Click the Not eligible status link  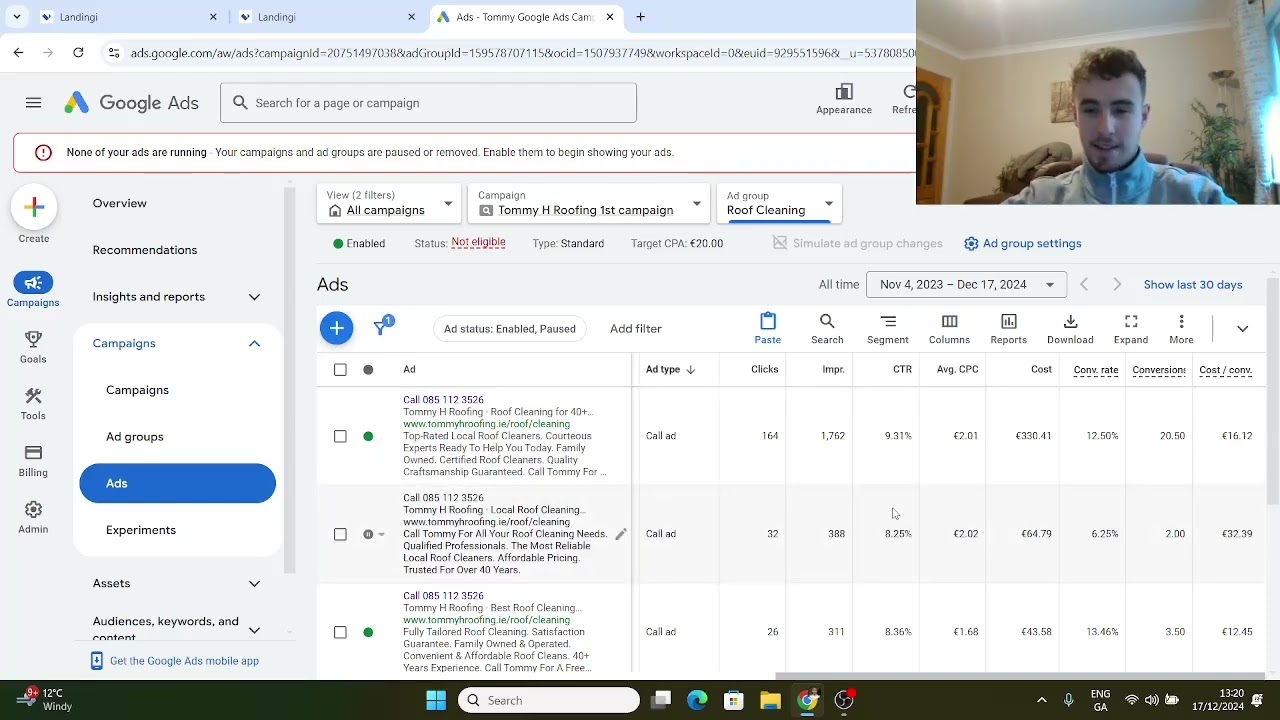(x=478, y=243)
